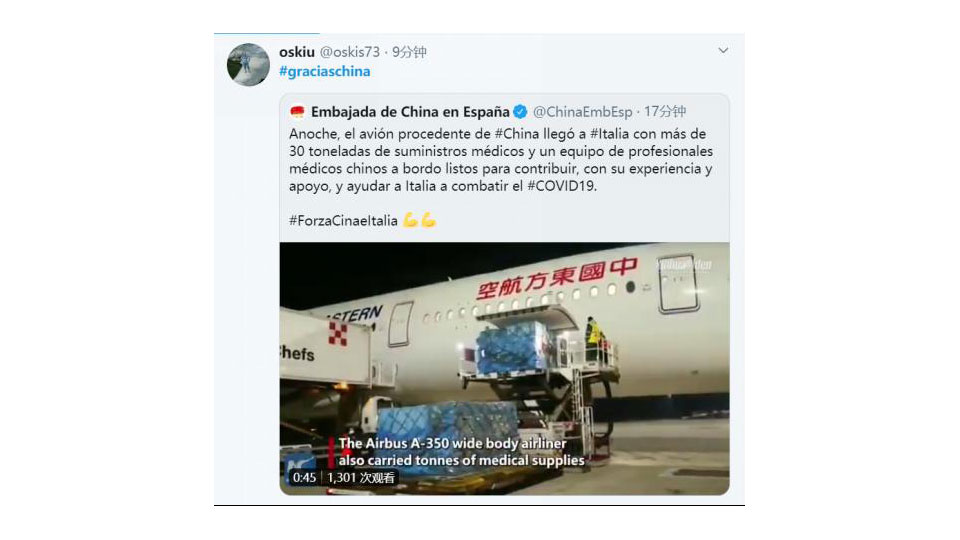The width and height of the screenshot is (960, 540).
Task: Play the airplane cargo video
Action: (504, 369)
